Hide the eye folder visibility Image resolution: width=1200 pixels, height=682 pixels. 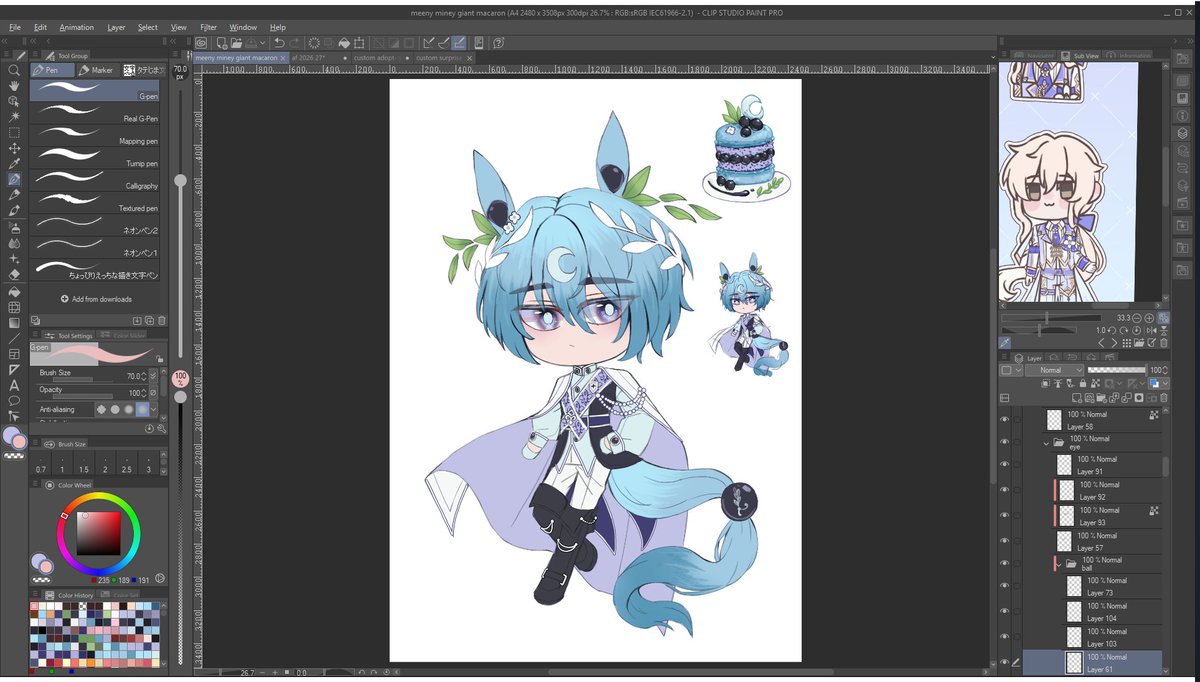pos(1005,442)
